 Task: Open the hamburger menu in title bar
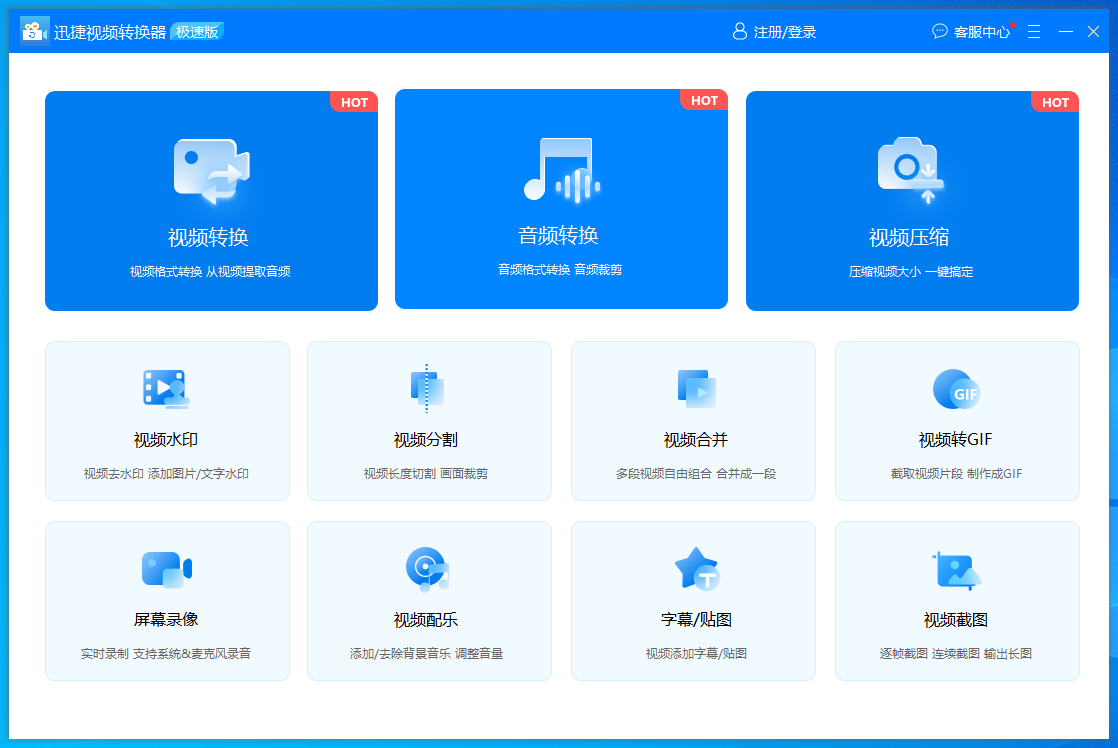[1034, 32]
